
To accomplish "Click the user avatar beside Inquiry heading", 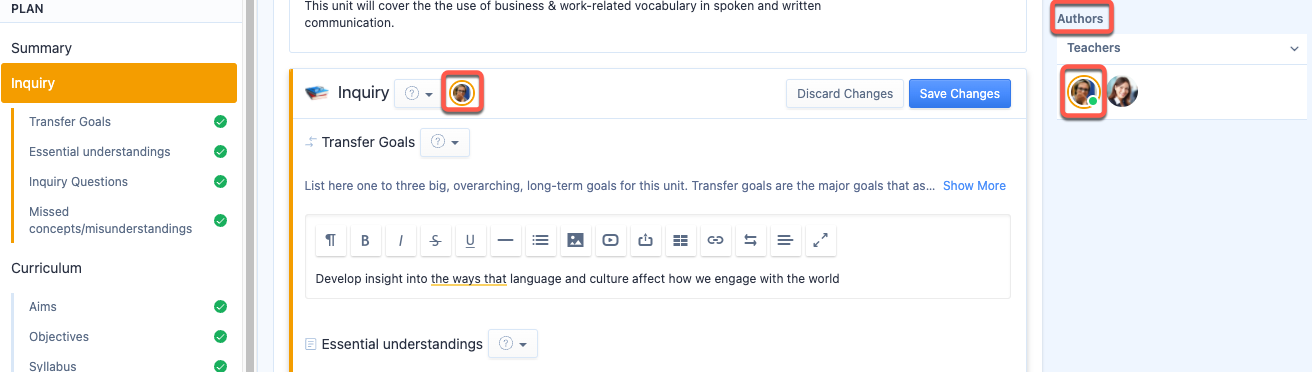I will (x=461, y=93).
